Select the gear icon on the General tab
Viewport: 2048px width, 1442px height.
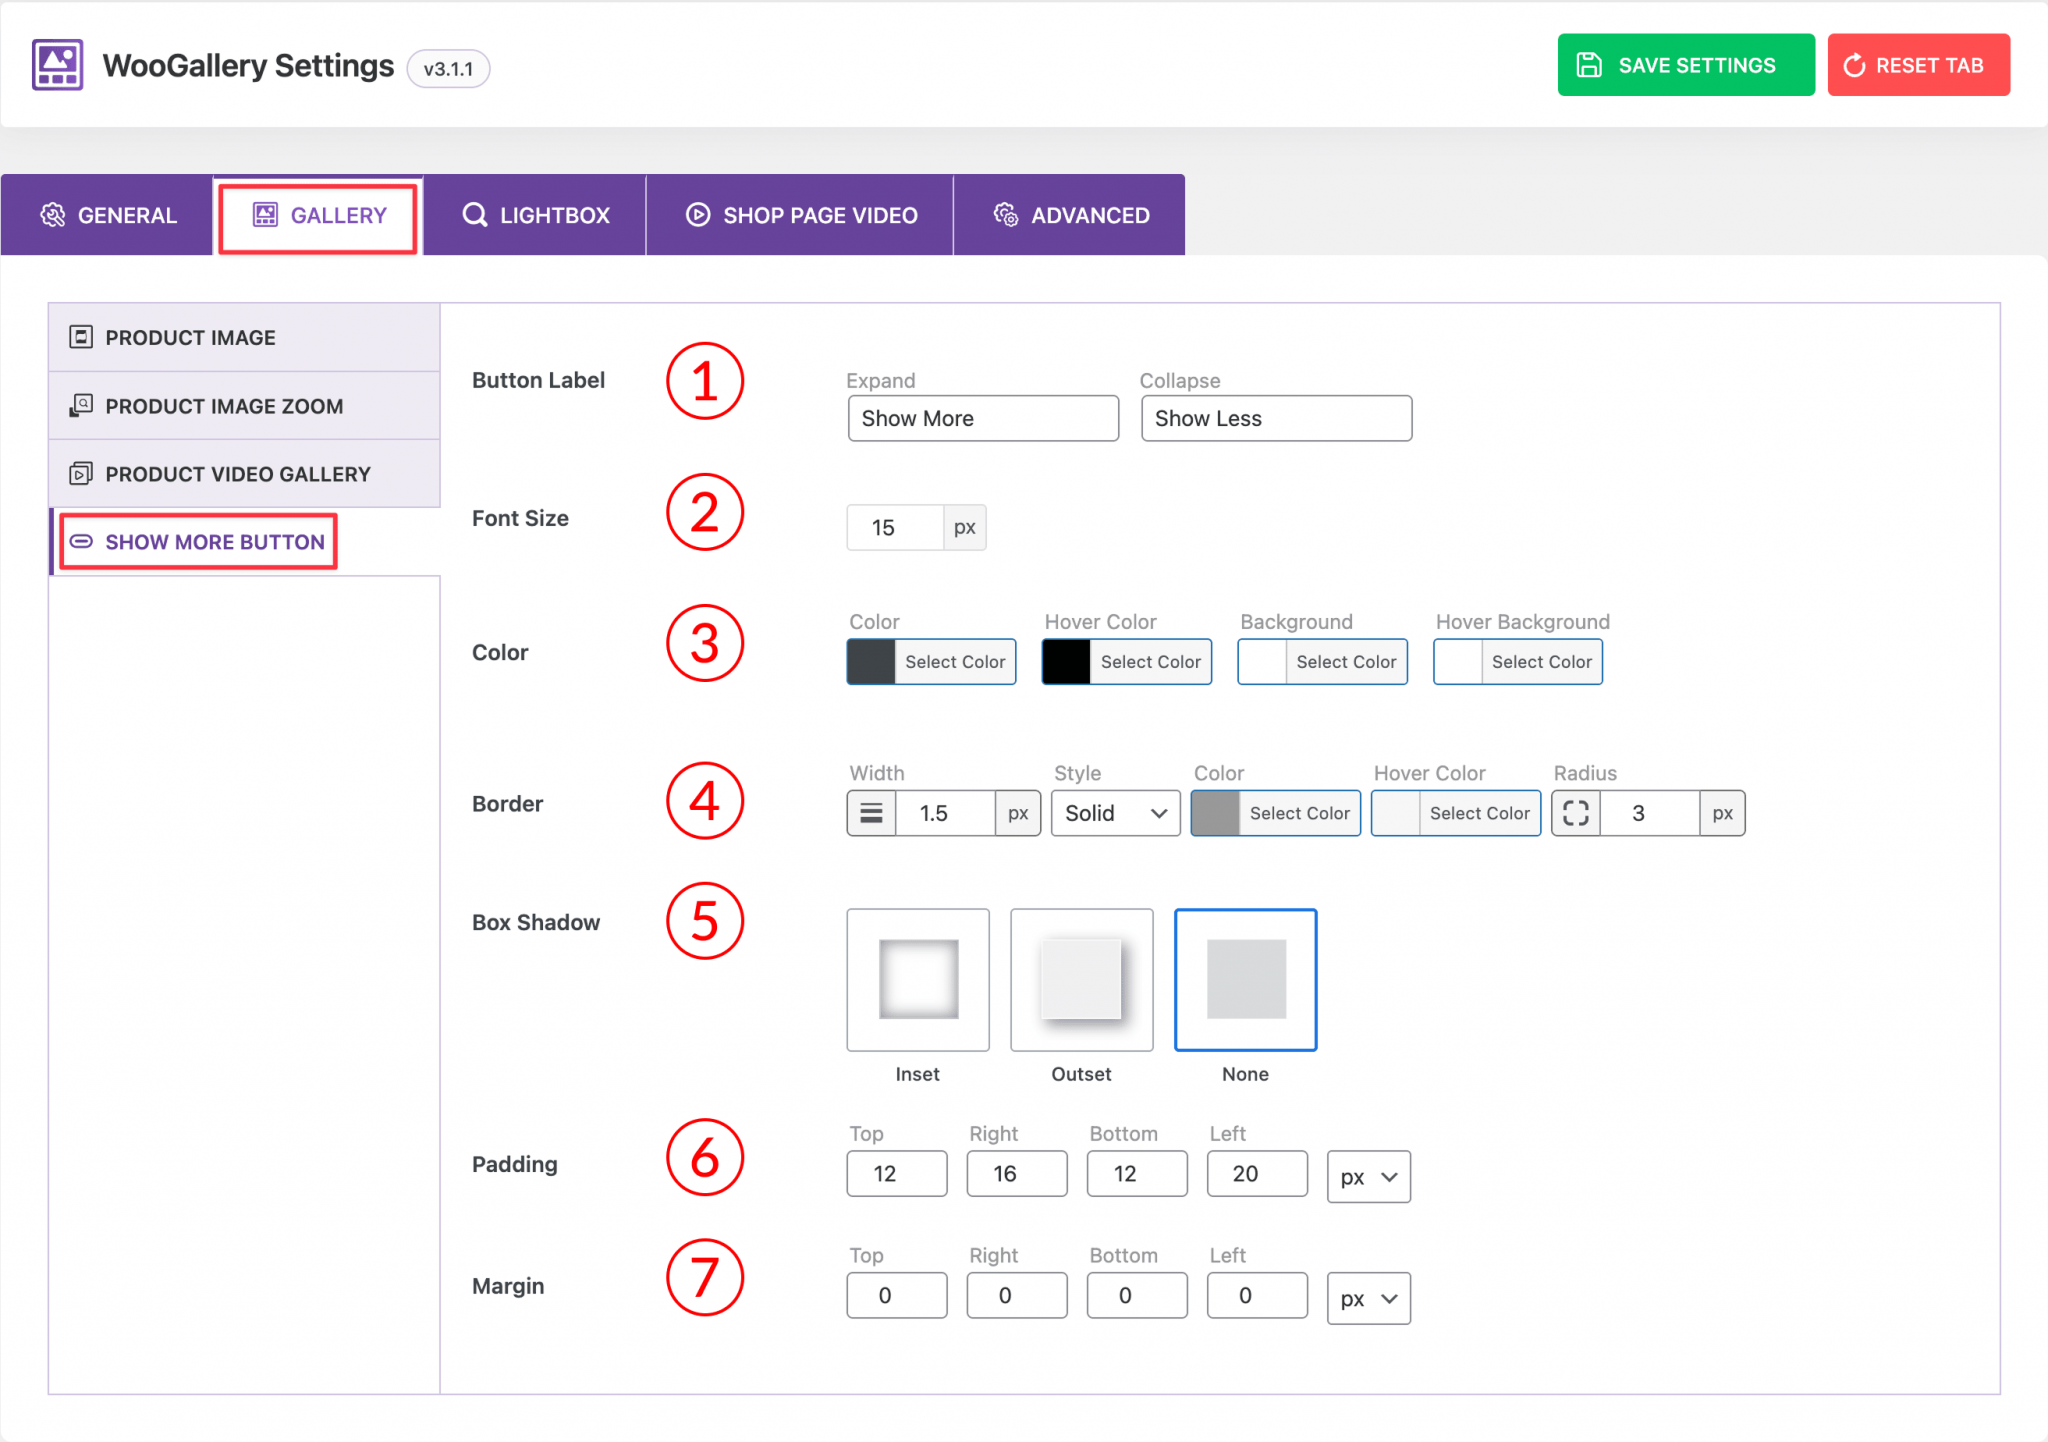coord(55,214)
